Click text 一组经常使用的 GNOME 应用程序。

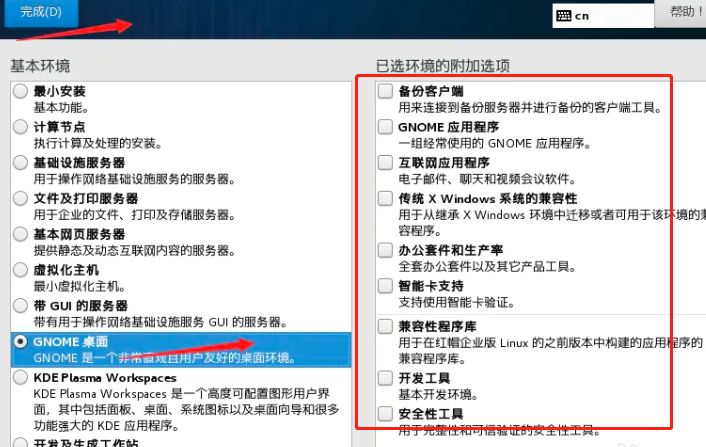[x=495, y=144]
